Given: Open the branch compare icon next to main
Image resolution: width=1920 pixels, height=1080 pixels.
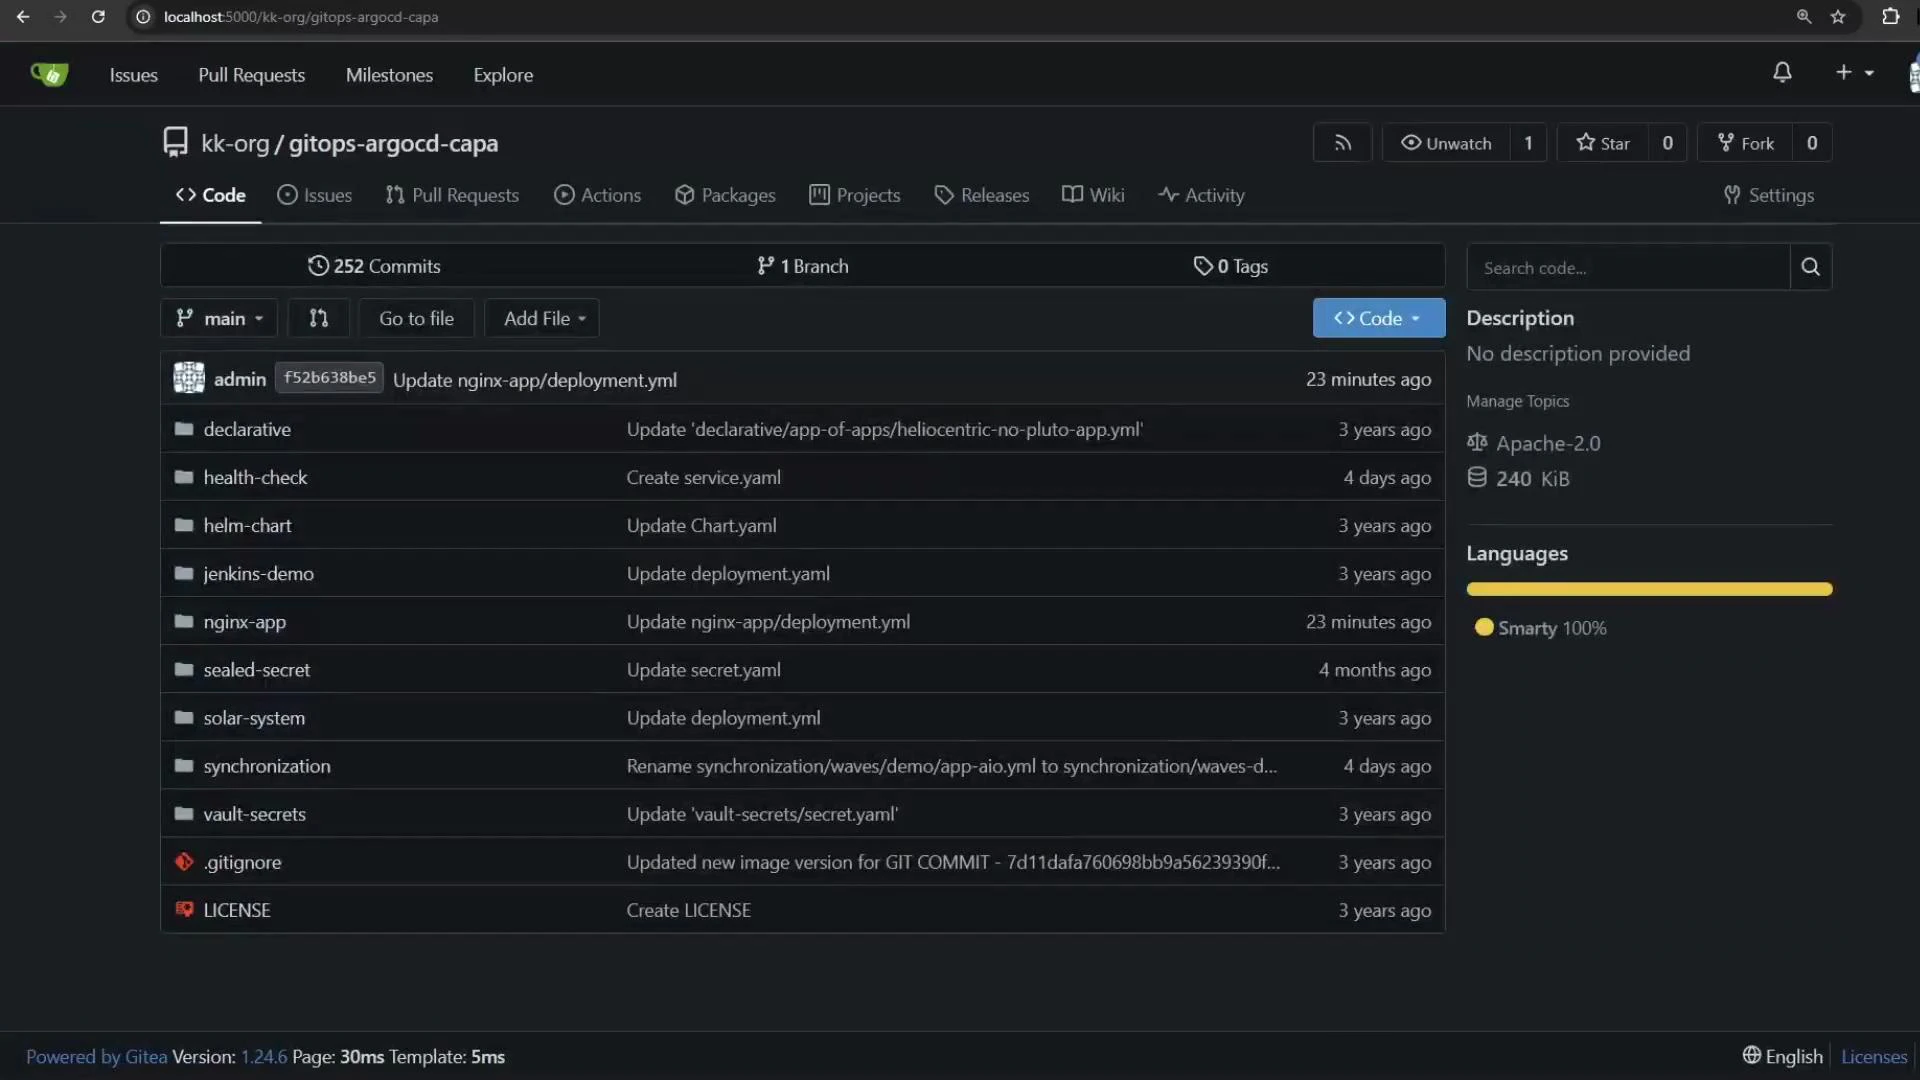Looking at the screenshot, I should click(x=319, y=318).
